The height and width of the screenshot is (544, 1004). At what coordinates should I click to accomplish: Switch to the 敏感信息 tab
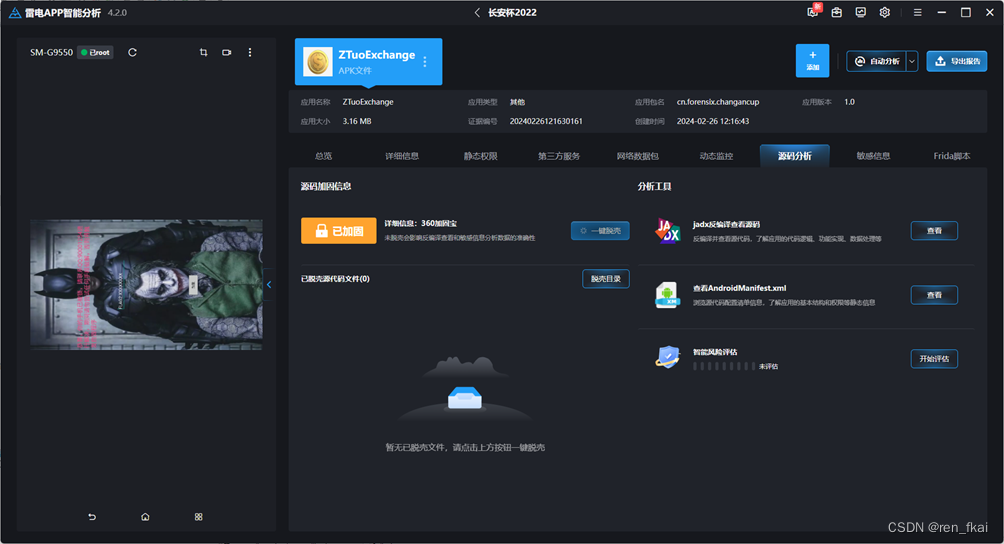[x=873, y=156]
